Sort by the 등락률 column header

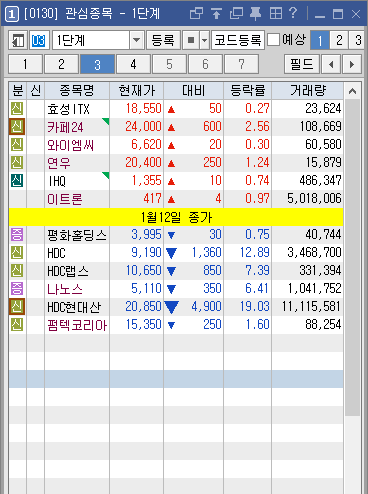248,91
